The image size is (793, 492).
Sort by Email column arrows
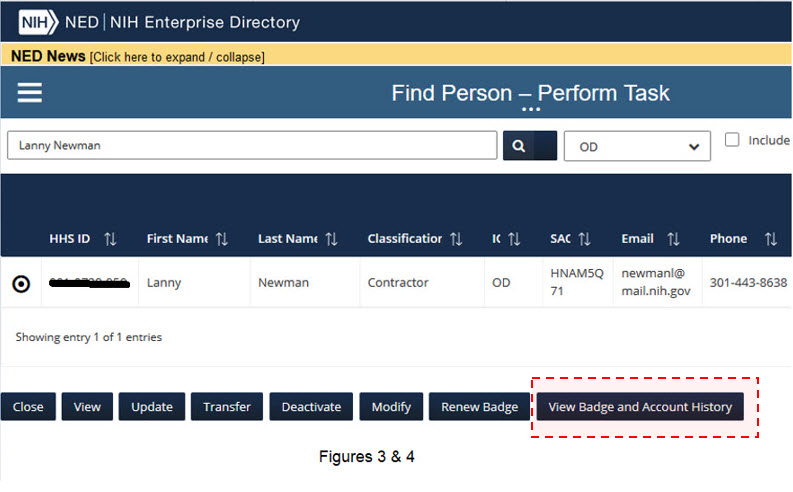tap(673, 239)
